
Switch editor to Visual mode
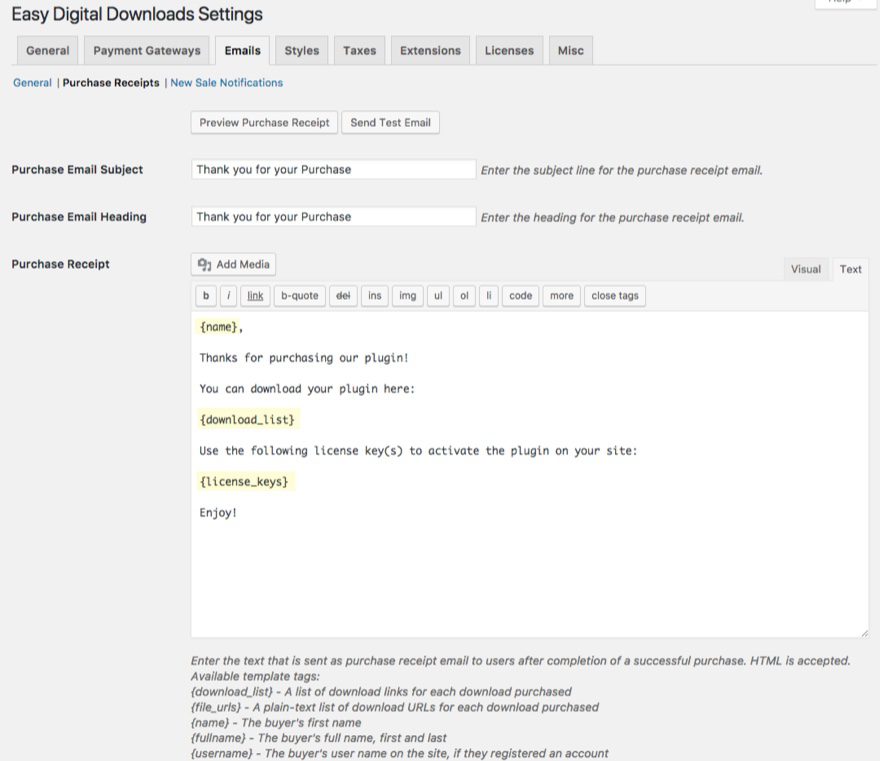coord(805,269)
